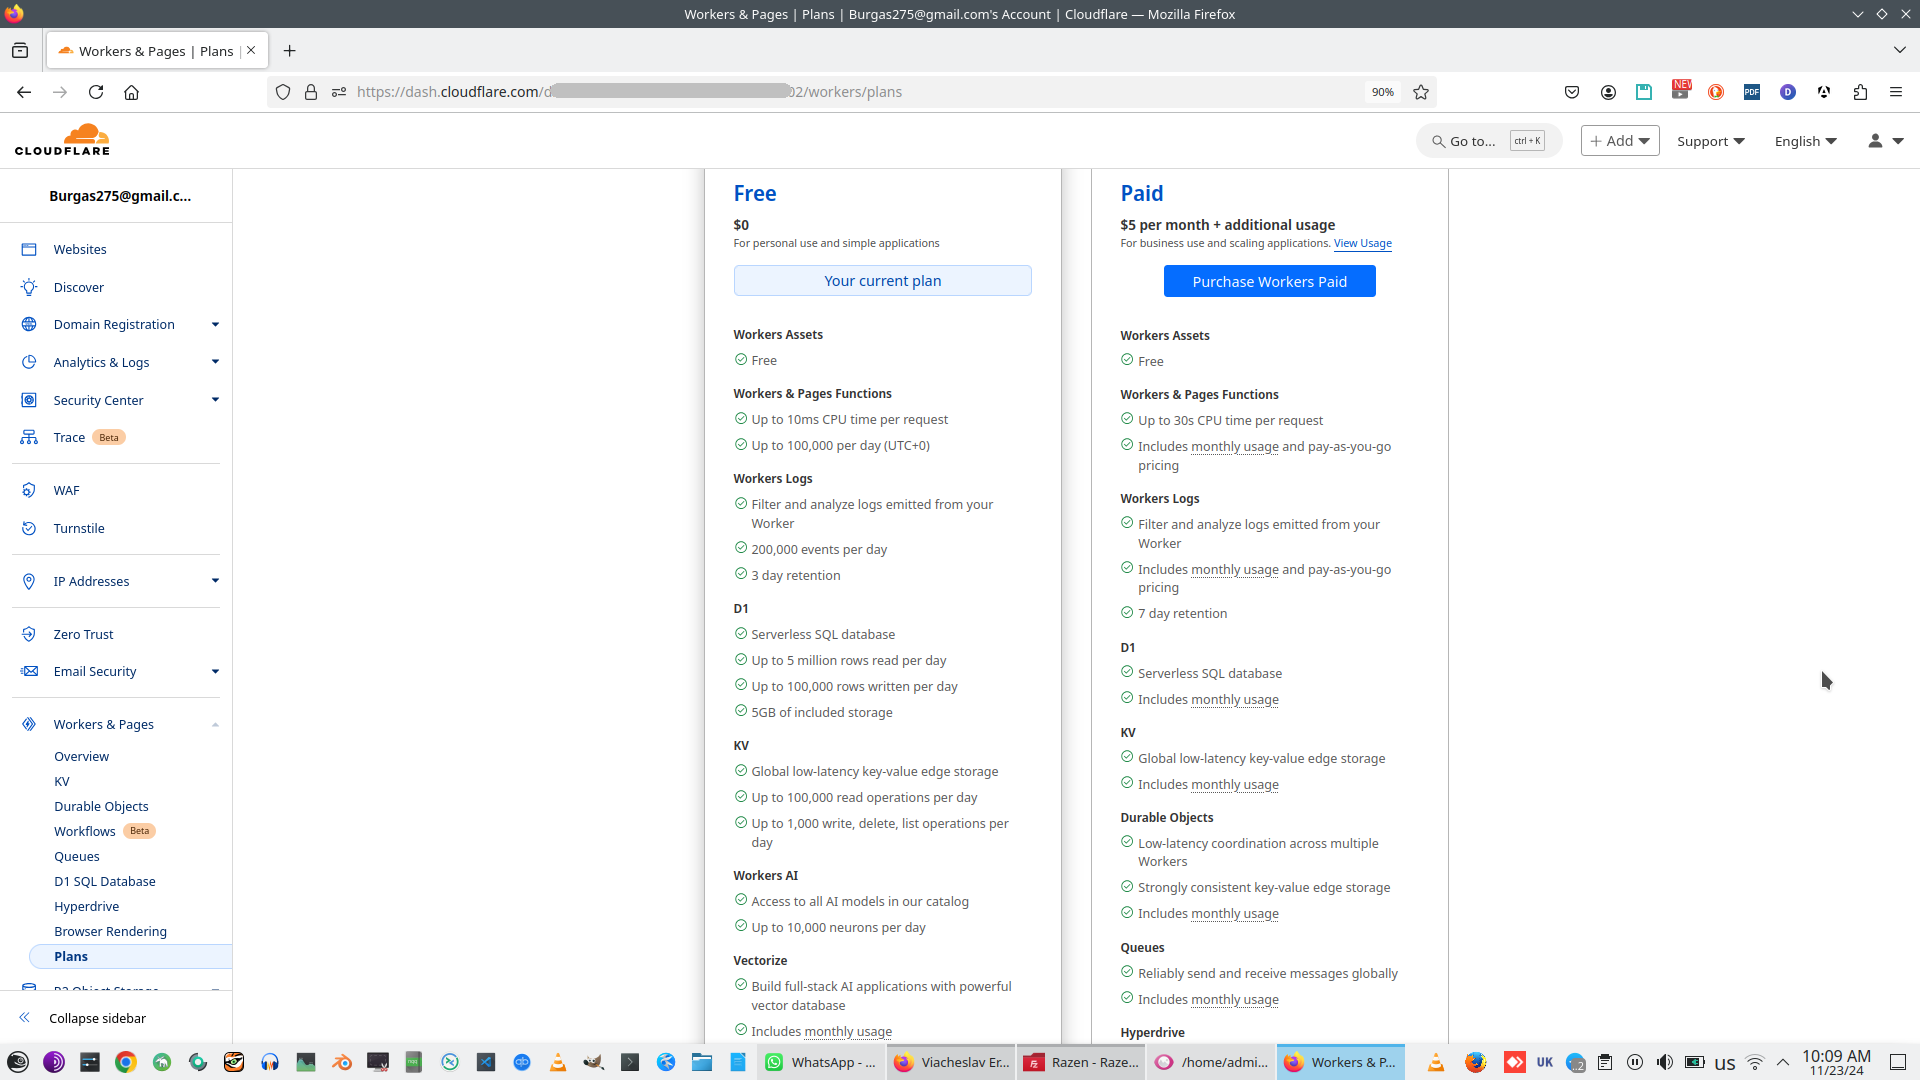The image size is (1920, 1080).
Task: Open the View Usage link
Action: 1362,243
